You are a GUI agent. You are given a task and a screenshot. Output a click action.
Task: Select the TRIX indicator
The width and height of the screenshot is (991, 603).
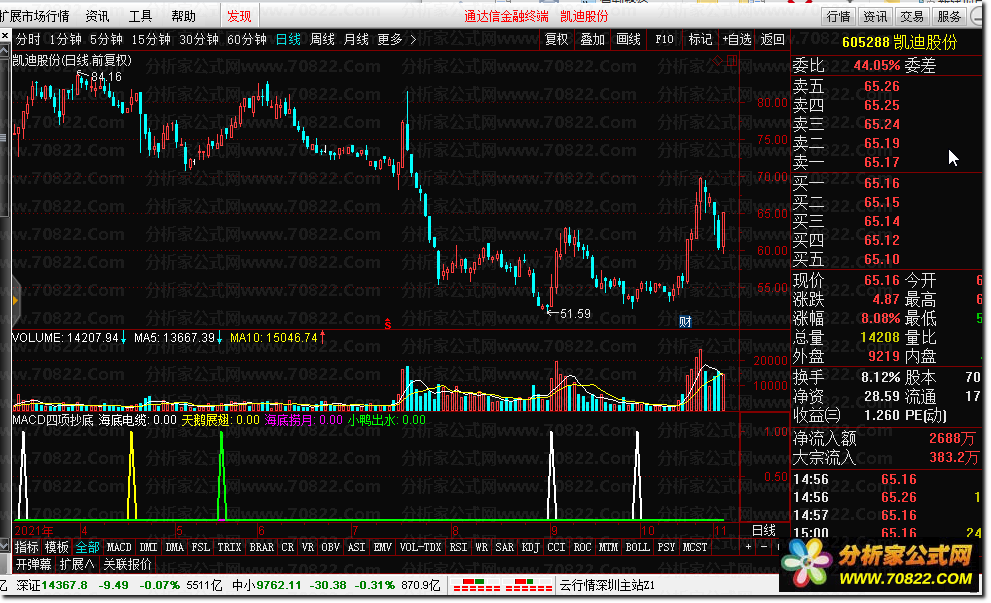229,547
